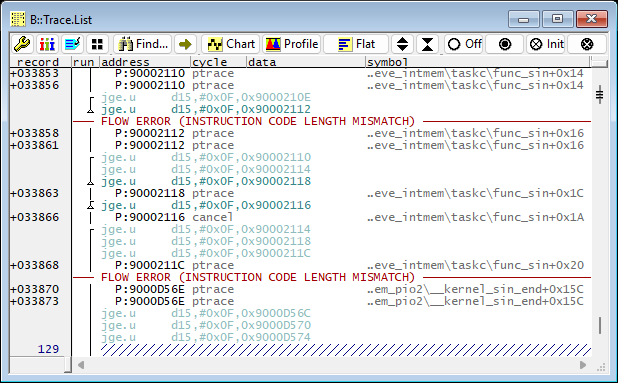Click symbol func_sin+0x20
The image size is (619, 383).
point(475,265)
